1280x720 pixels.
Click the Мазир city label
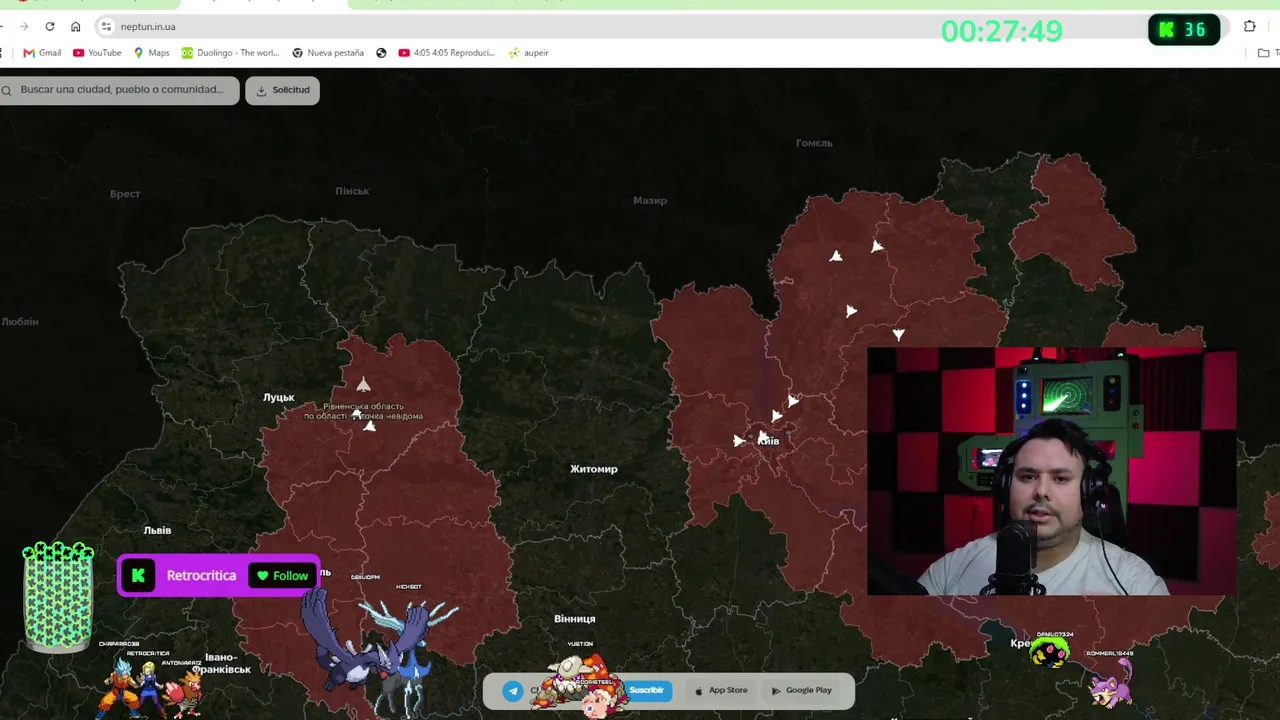click(650, 201)
